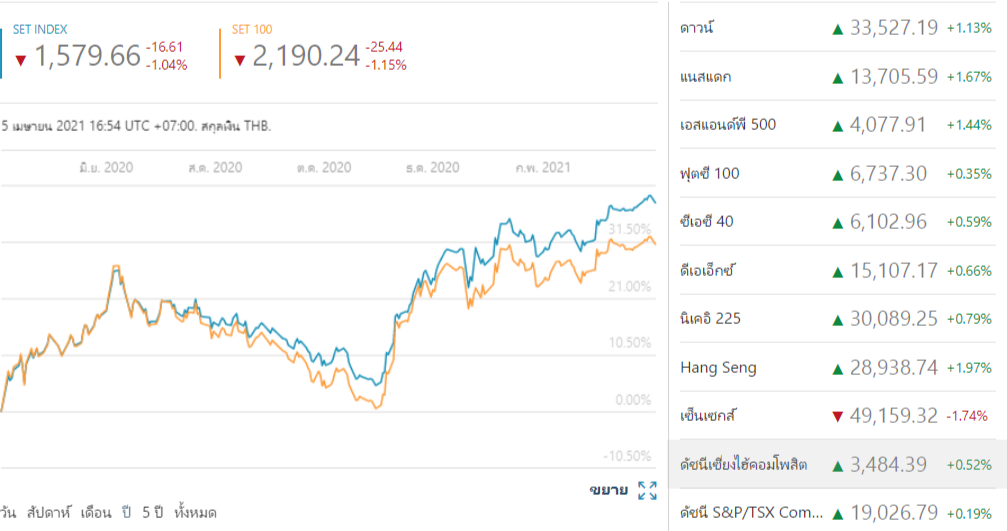Click the green up arrow beside 4,077.91
This screenshot has width=1007, height=531.
[838, 126]
